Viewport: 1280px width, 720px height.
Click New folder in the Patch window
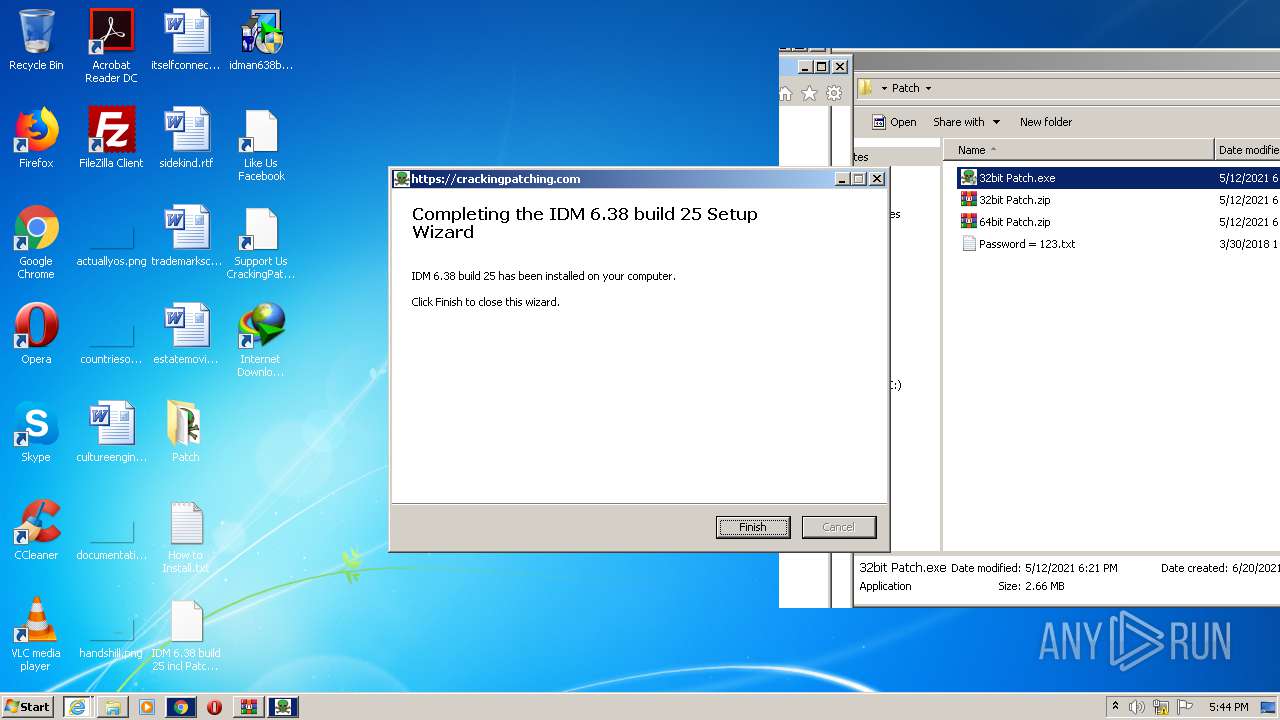(x=1046, y=122)
